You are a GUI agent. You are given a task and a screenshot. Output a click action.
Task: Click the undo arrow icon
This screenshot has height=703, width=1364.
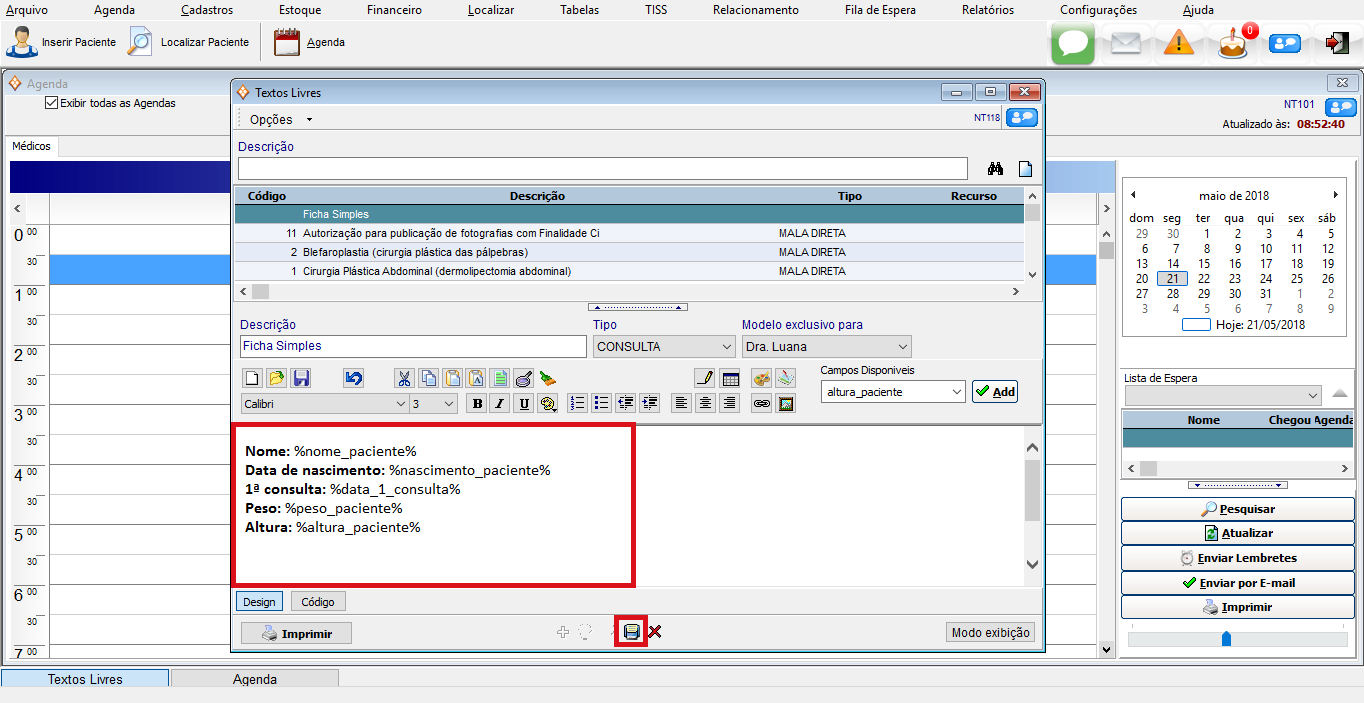353,379
